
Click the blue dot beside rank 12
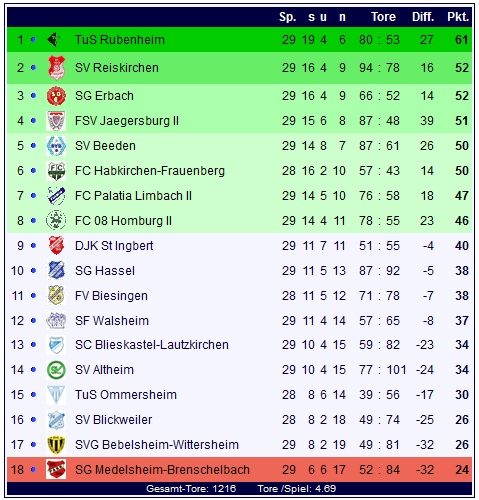[x=33, y=321]
